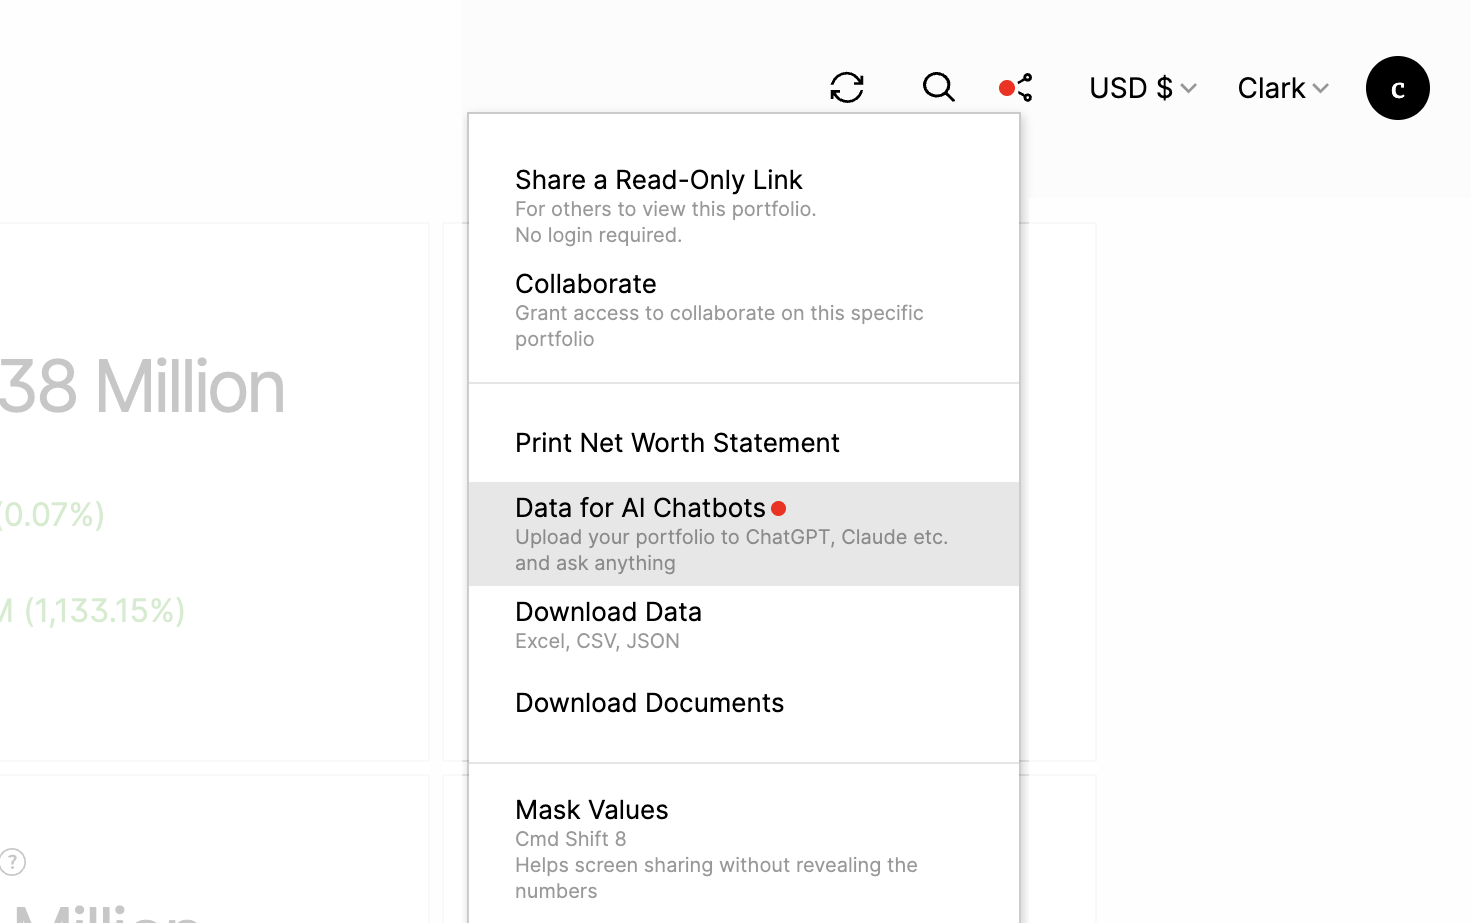Viewport: 1471px width, 923px height.
Task: Click the help question mark icon
Action: (x=14, y=862)
